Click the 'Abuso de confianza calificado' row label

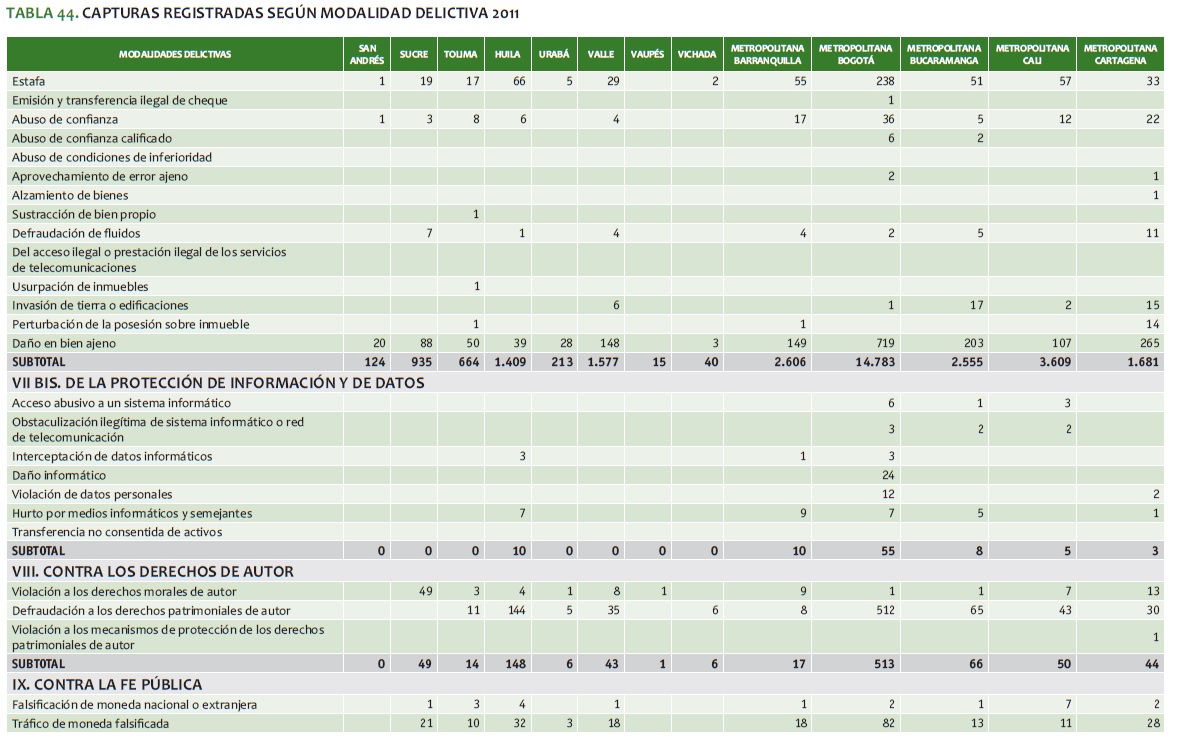[x=92, y=138]
